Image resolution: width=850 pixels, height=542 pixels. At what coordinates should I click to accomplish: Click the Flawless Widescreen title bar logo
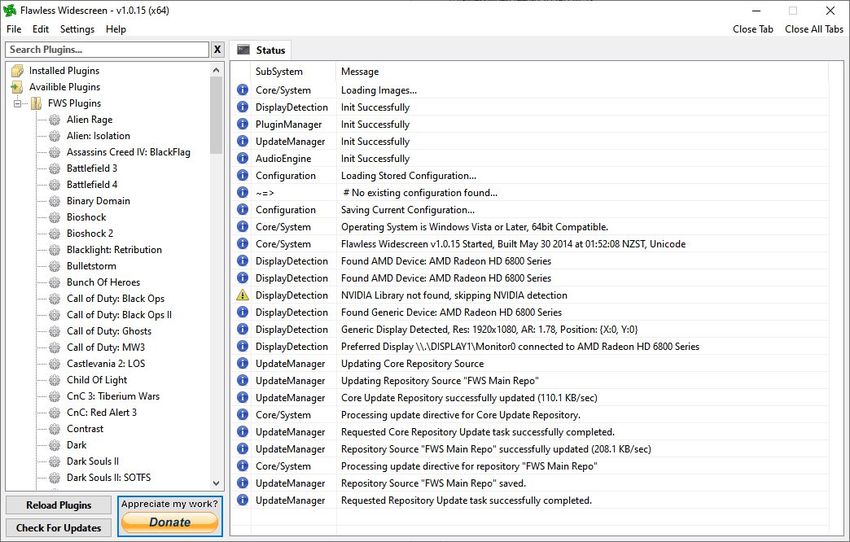pos(10,10)
